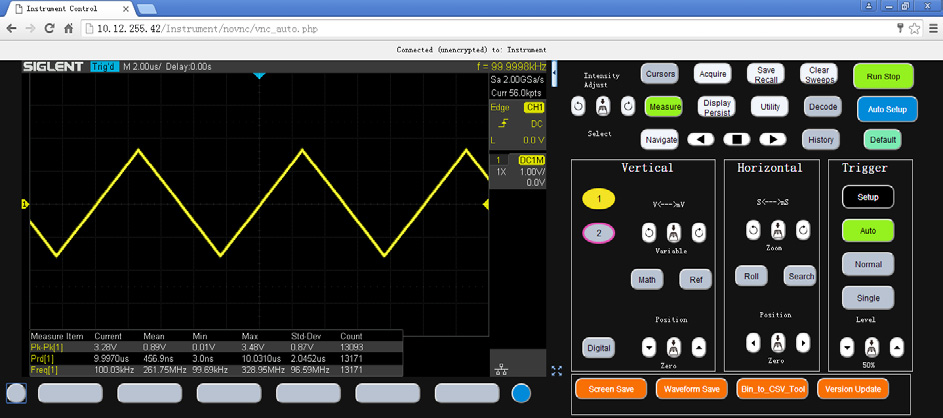943x418 pixels.
Task: Select Normal trigger mode
Action: 867,264
